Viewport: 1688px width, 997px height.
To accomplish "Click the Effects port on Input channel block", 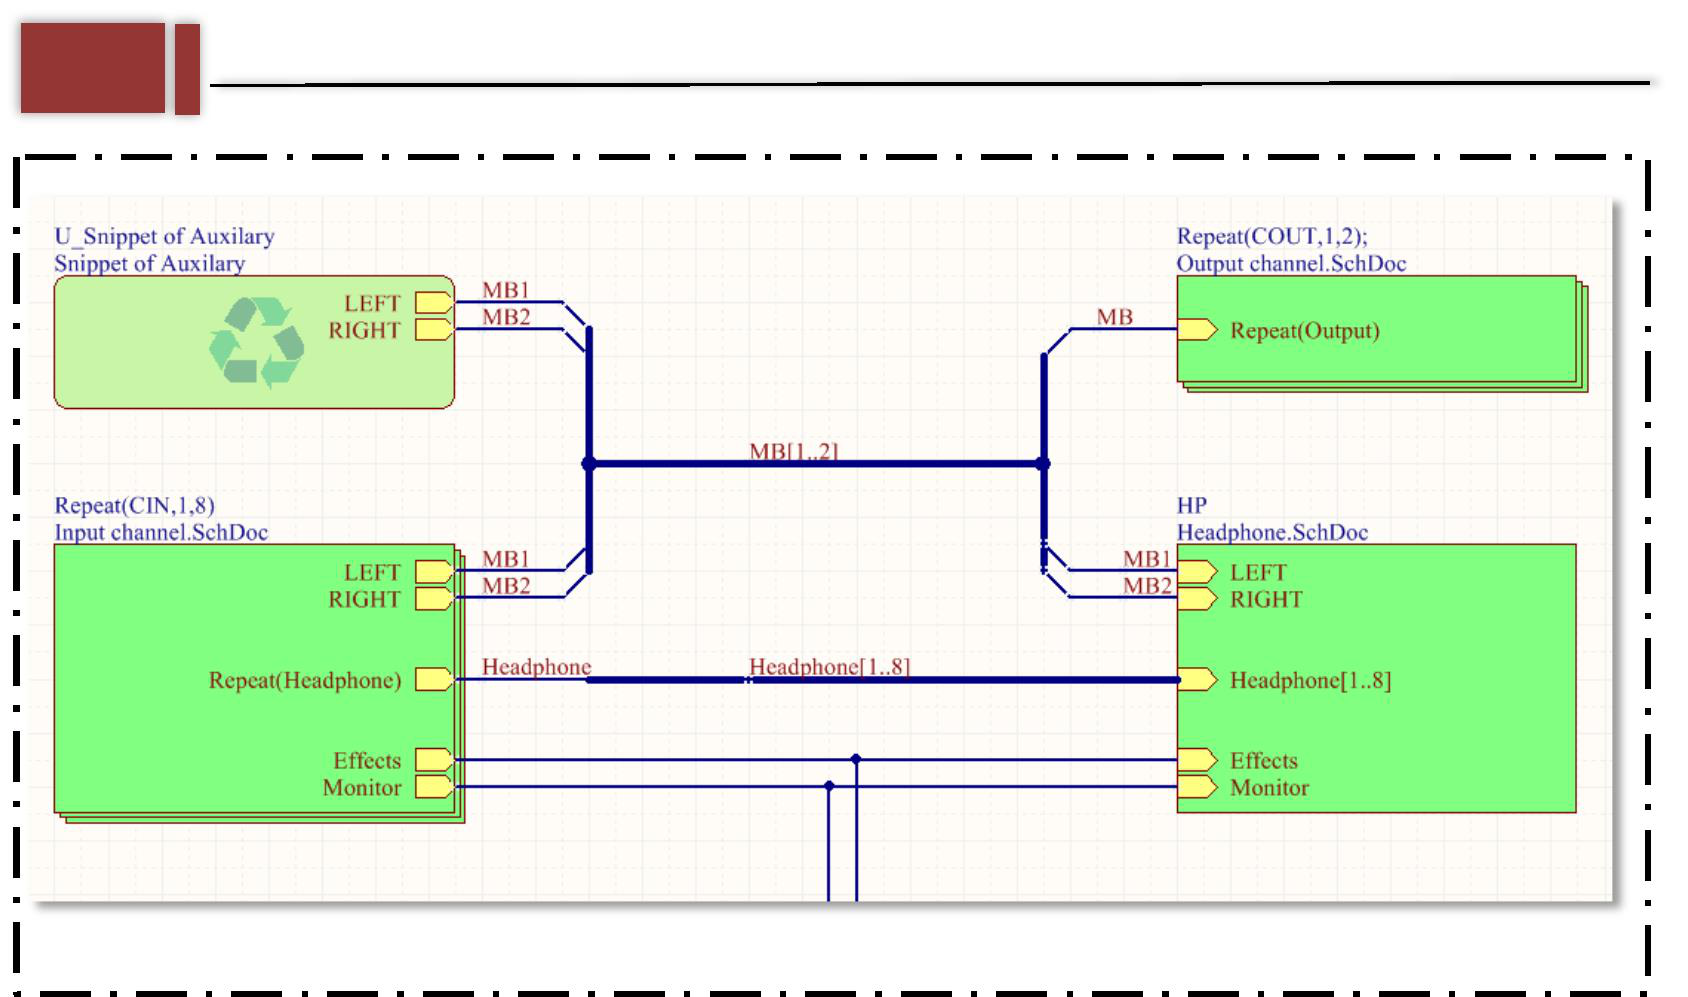I will [434, 760].
